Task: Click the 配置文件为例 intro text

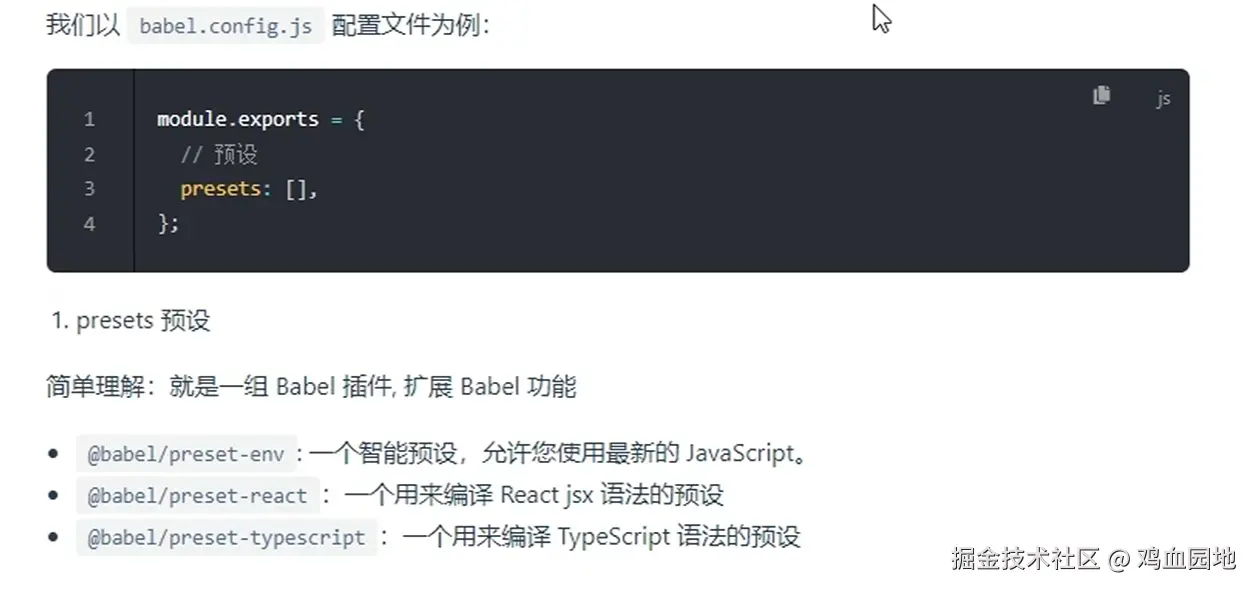Action: pos(410,26)
